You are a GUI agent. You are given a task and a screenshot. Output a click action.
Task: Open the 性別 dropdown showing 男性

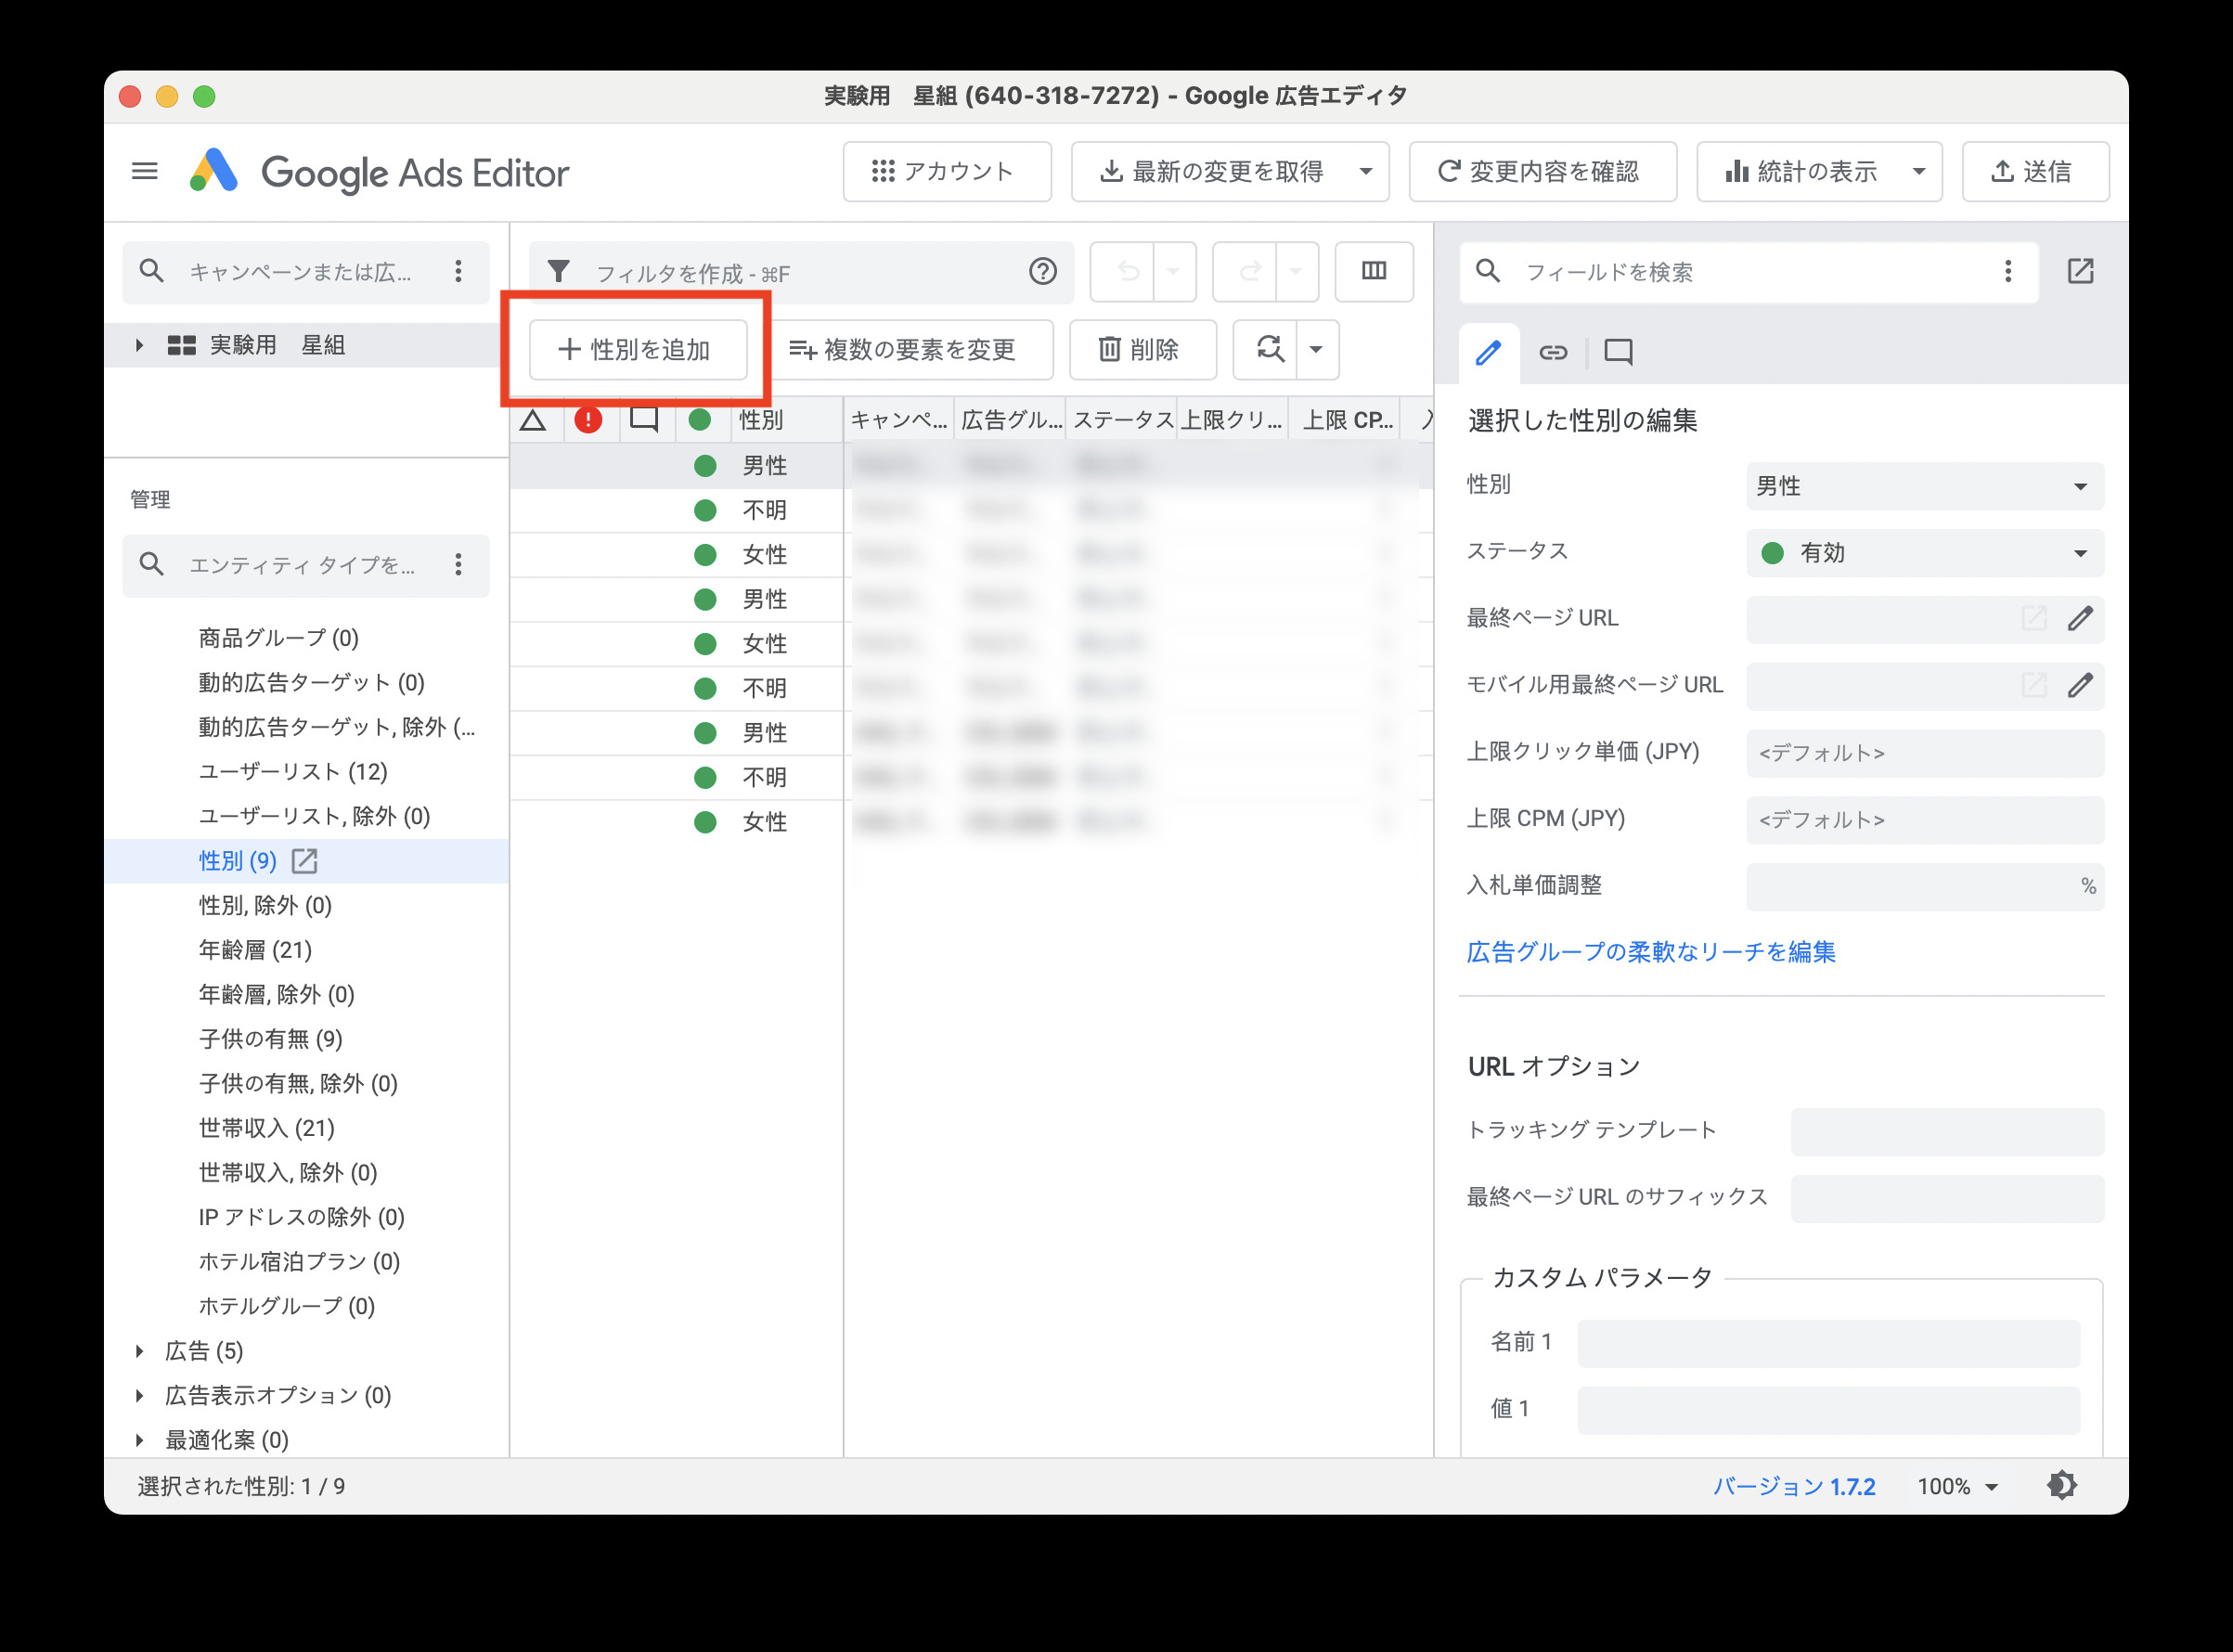tap(1923, 486)
